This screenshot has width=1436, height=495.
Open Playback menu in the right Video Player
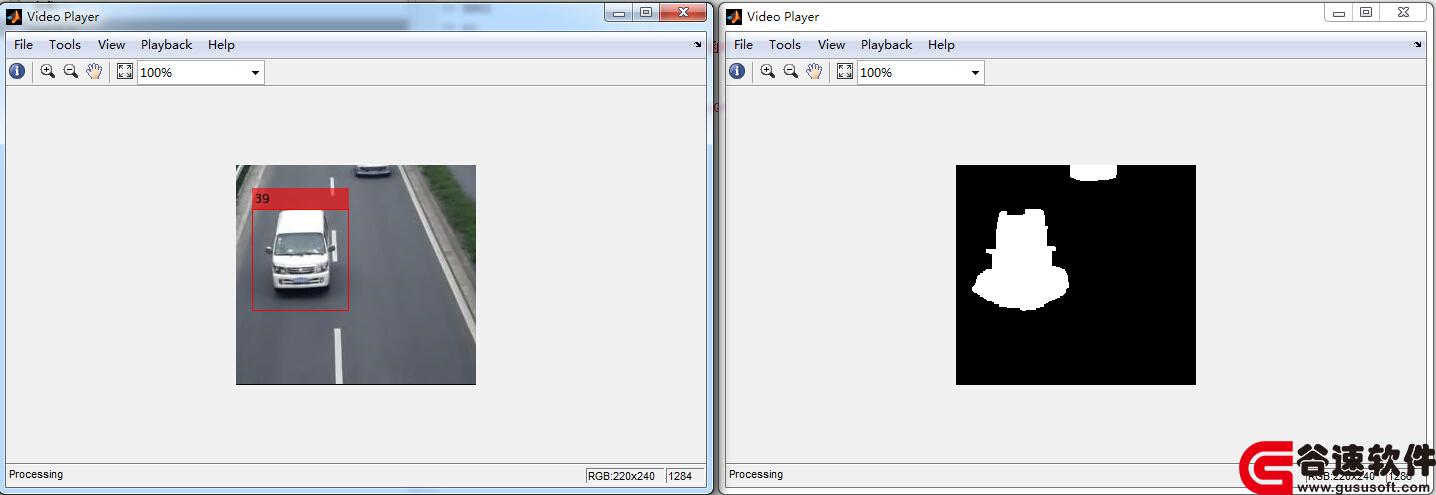click(886, 44)
